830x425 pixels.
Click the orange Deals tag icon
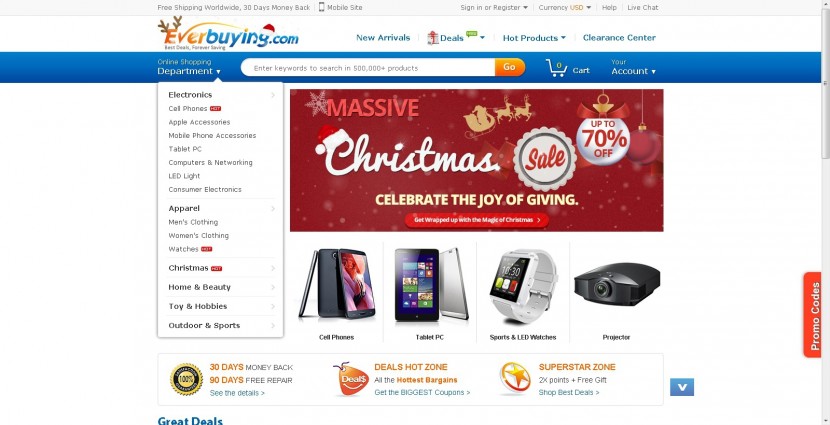pos(351,379)
